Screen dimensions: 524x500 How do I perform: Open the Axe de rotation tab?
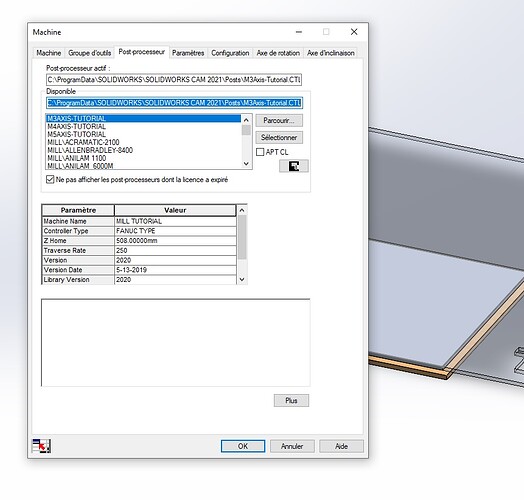click(x=278, y=53)
